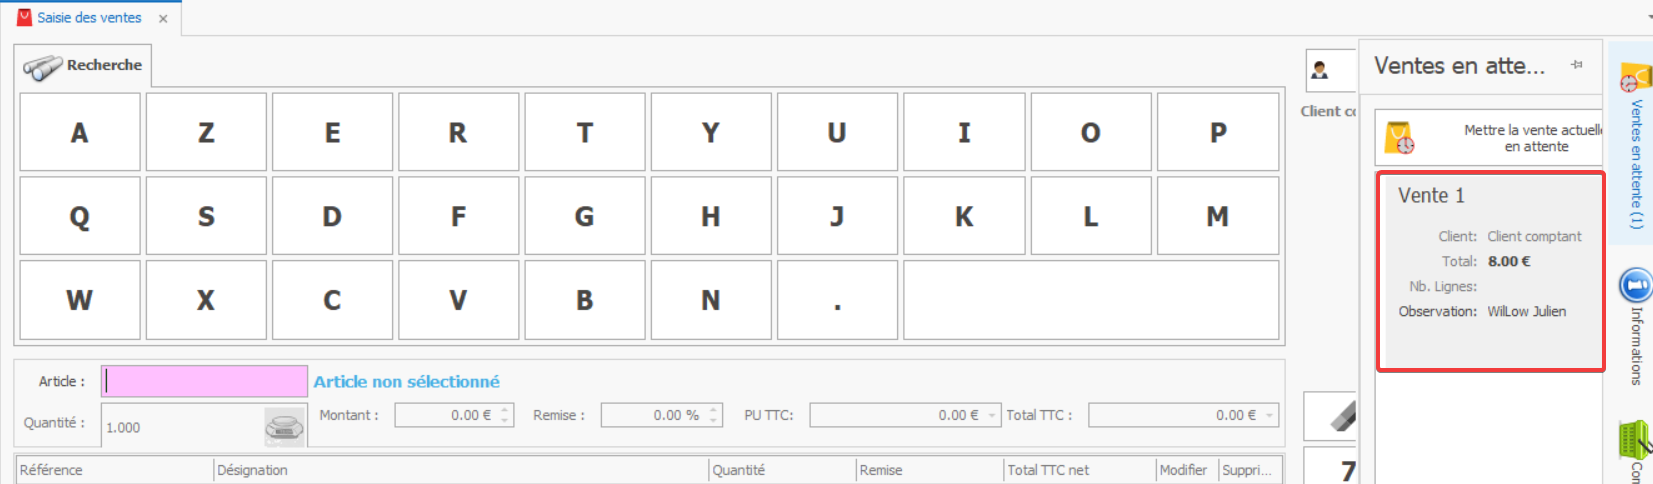Image resolution: width=1653 pixels, height=484 pixels.
Task: Select the Vente 1 pending sale
Action: click(x=1491, y=272)
